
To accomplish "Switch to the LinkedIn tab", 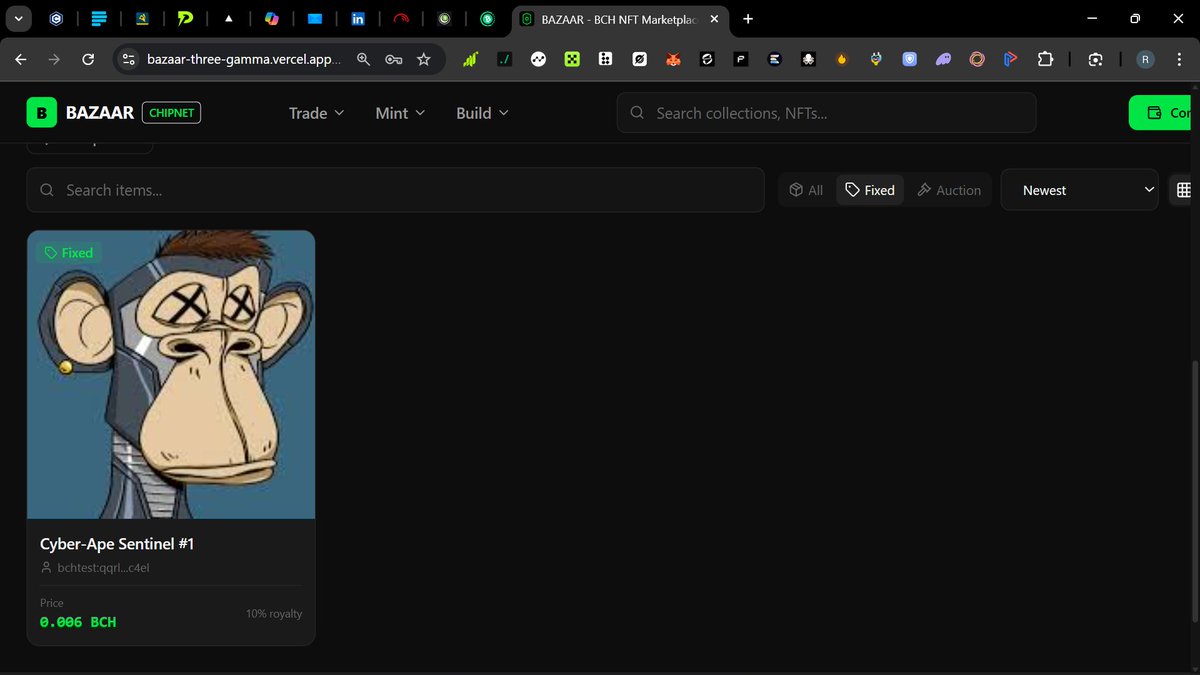I will [x=358, y=19].
